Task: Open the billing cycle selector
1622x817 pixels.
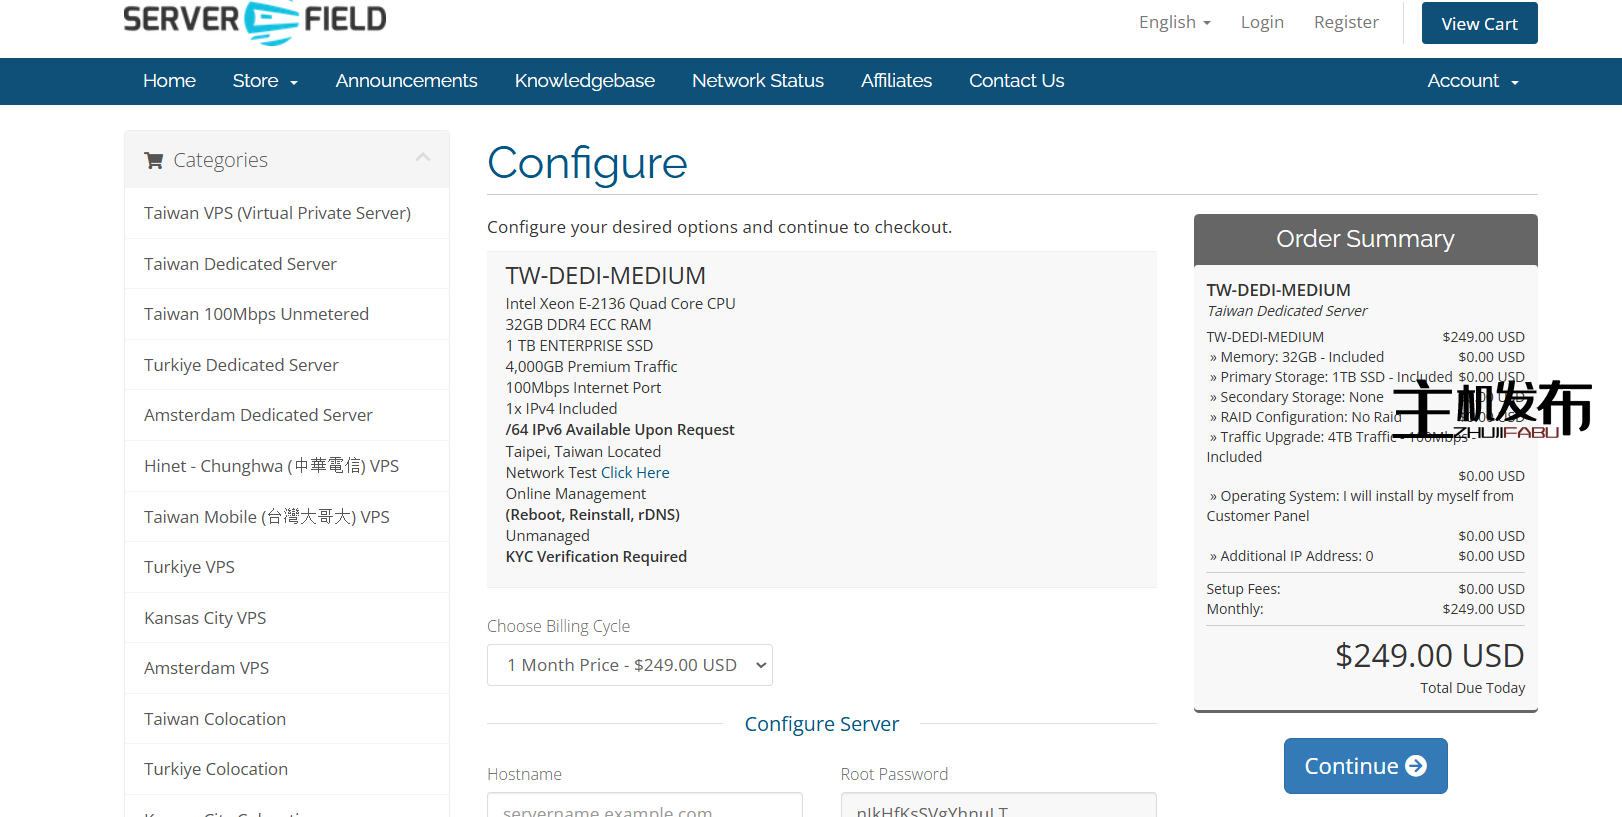Action: (x=629, y=665)
